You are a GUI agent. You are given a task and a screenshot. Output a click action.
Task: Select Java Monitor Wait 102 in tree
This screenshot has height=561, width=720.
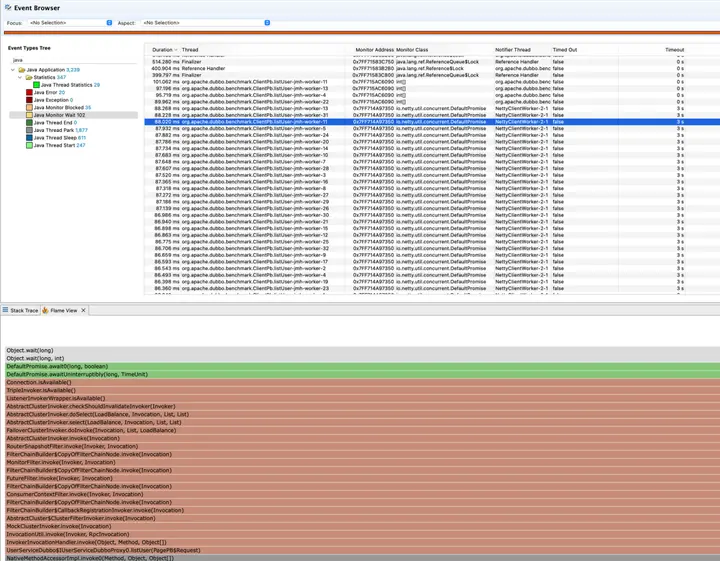pos(59,115)
